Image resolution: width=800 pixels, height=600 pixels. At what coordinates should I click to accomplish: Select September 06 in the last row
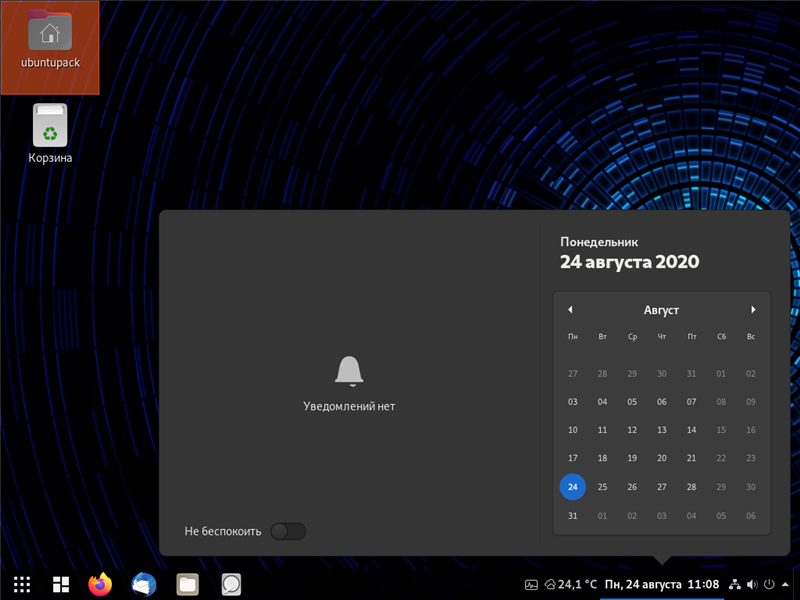point(751,516)
